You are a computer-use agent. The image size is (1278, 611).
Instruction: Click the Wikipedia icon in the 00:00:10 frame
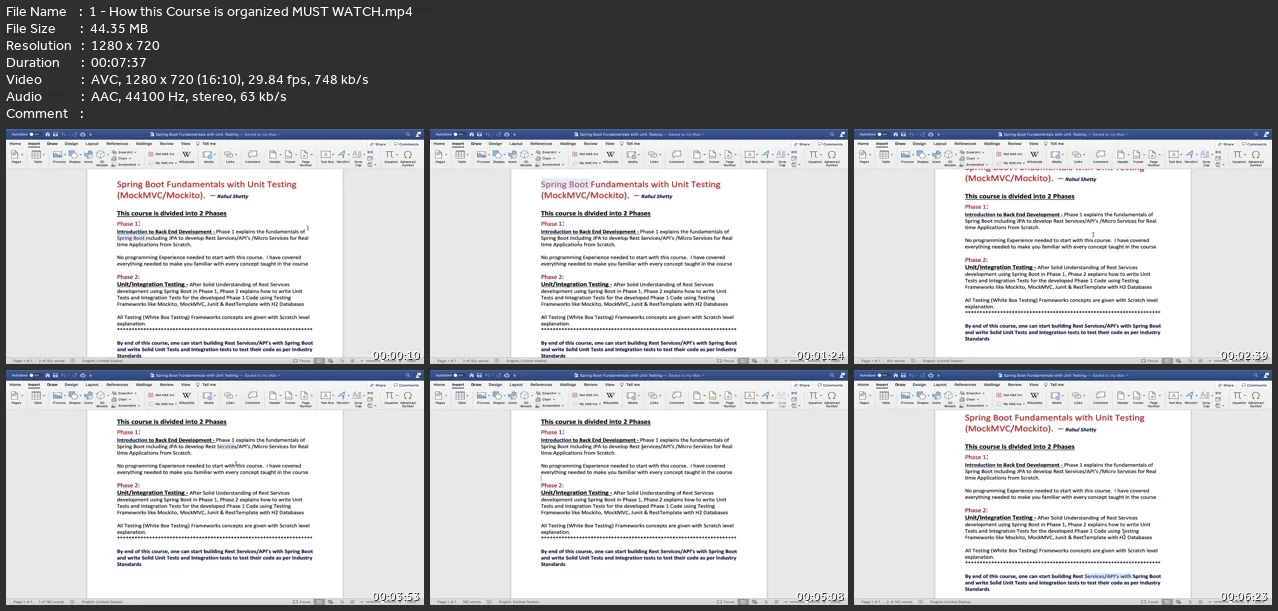pos(188,156)
